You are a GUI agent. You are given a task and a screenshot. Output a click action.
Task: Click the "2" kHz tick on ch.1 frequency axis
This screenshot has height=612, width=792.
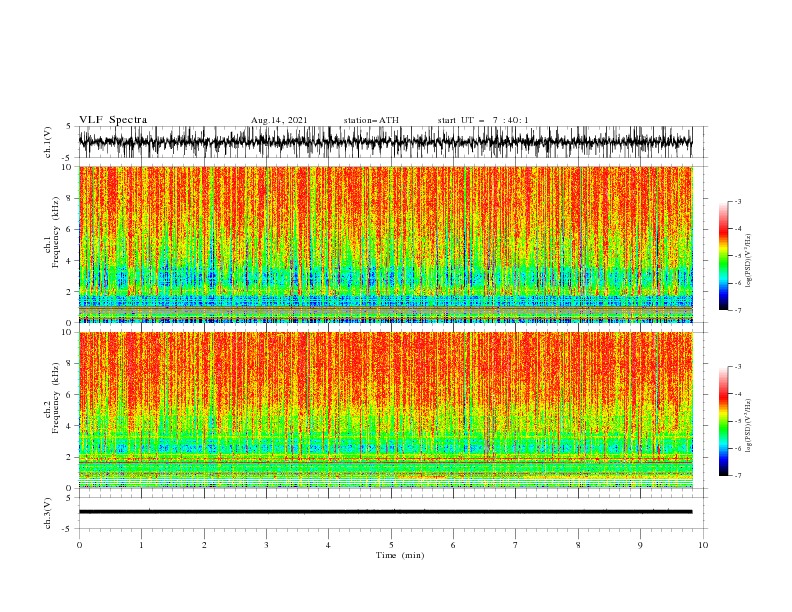69,292
